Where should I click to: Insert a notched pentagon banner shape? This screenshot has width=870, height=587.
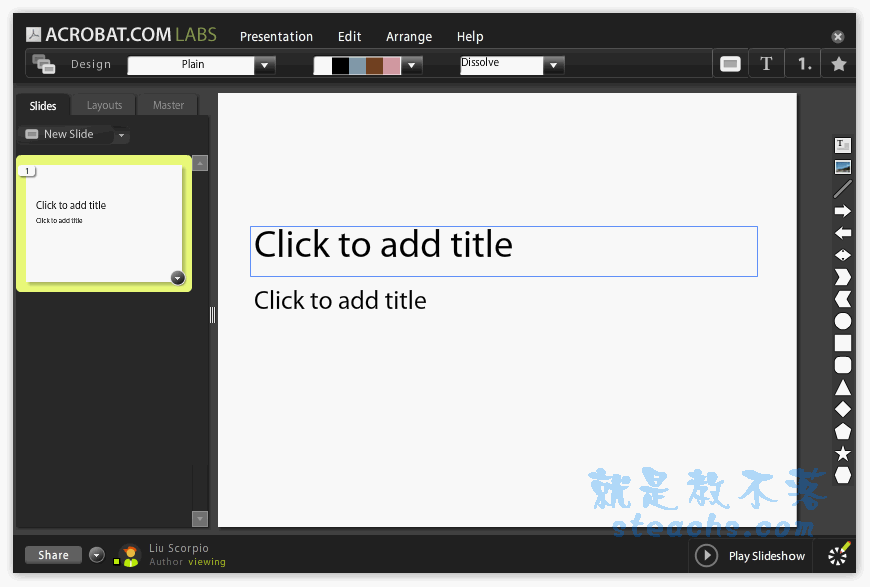point(843,299)
